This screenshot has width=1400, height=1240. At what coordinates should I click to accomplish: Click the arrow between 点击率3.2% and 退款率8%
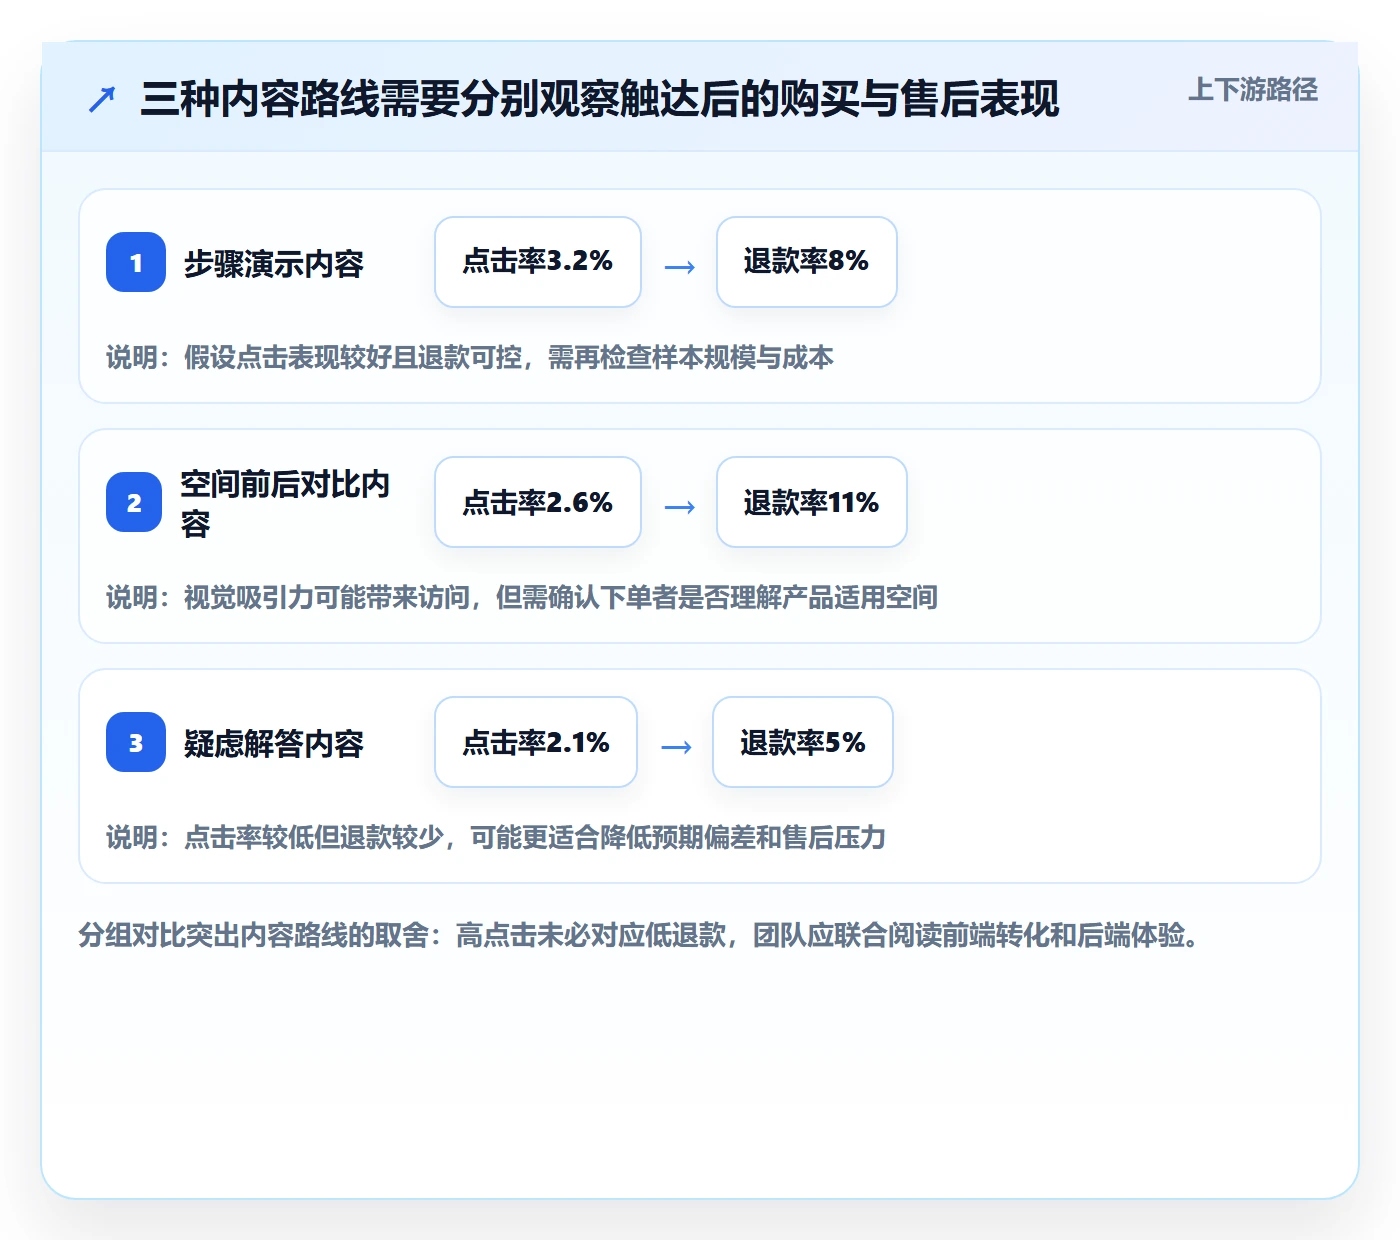click(679, 266)
